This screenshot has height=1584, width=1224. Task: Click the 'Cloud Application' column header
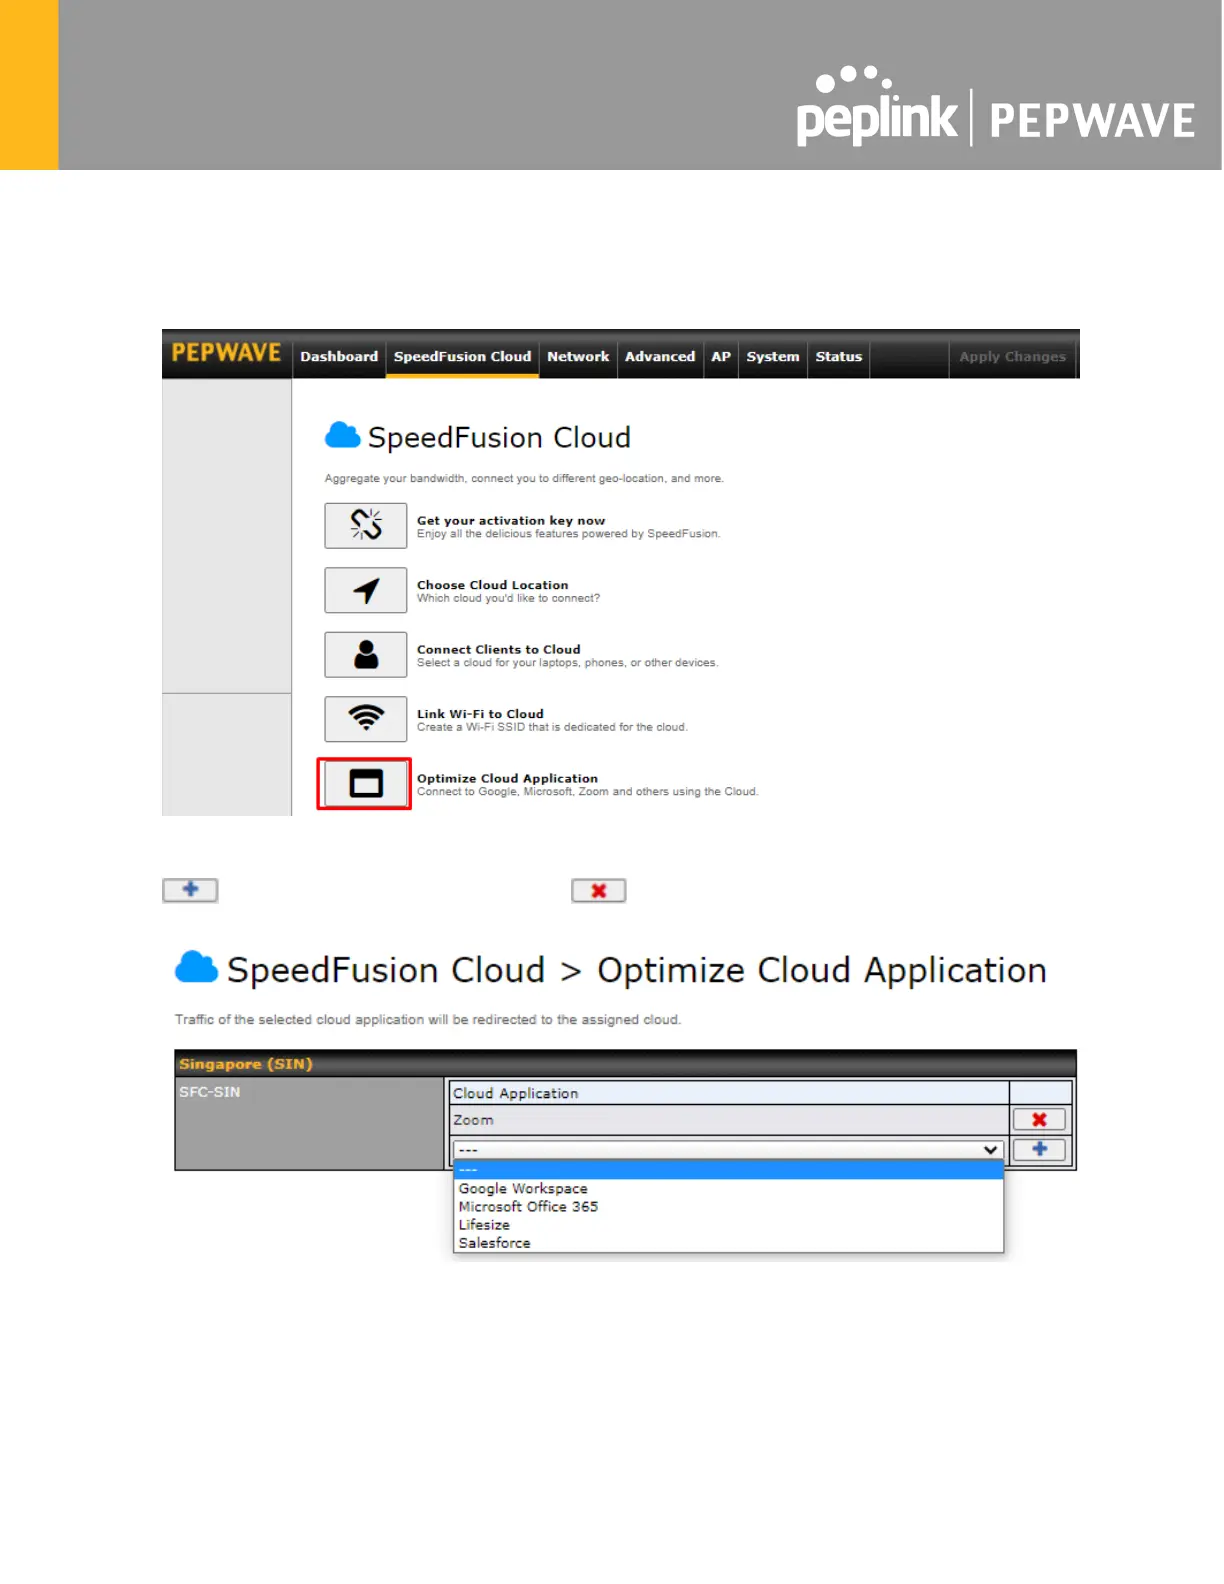point(729,1093)
